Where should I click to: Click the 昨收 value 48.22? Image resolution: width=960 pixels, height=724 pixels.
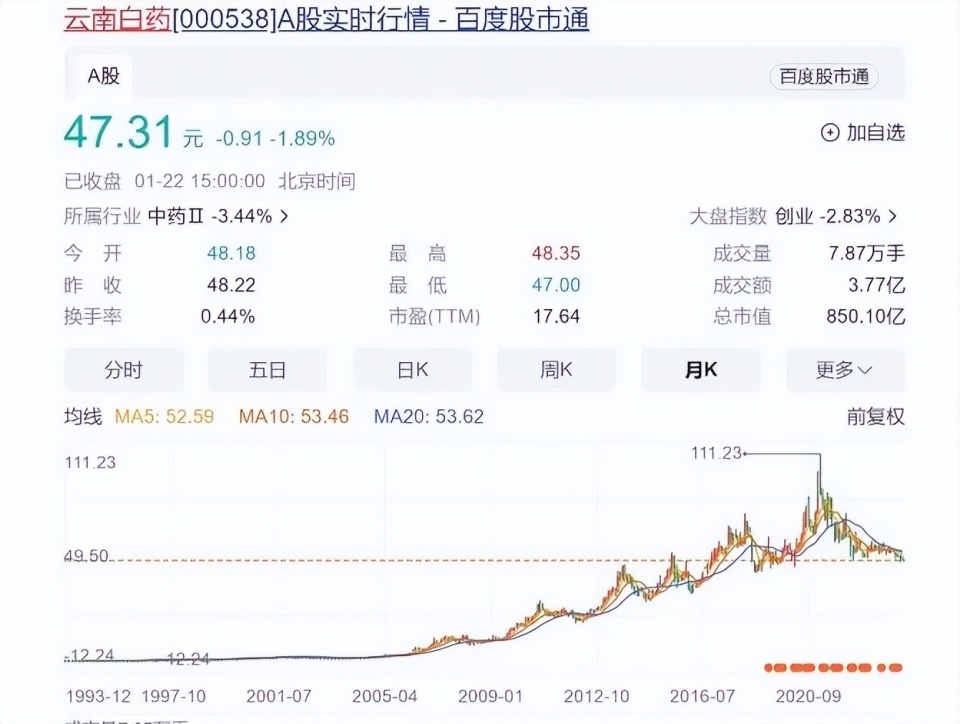(231, 285)
